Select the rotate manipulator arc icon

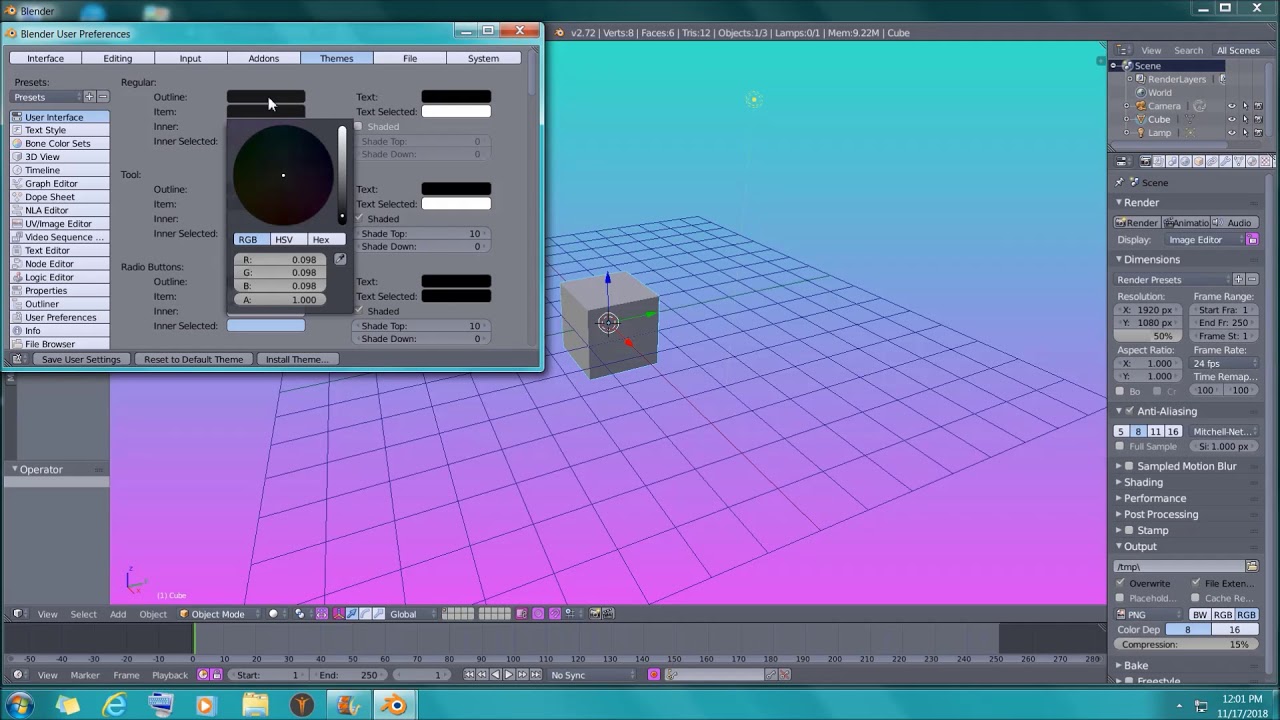(x=365, y=614)
